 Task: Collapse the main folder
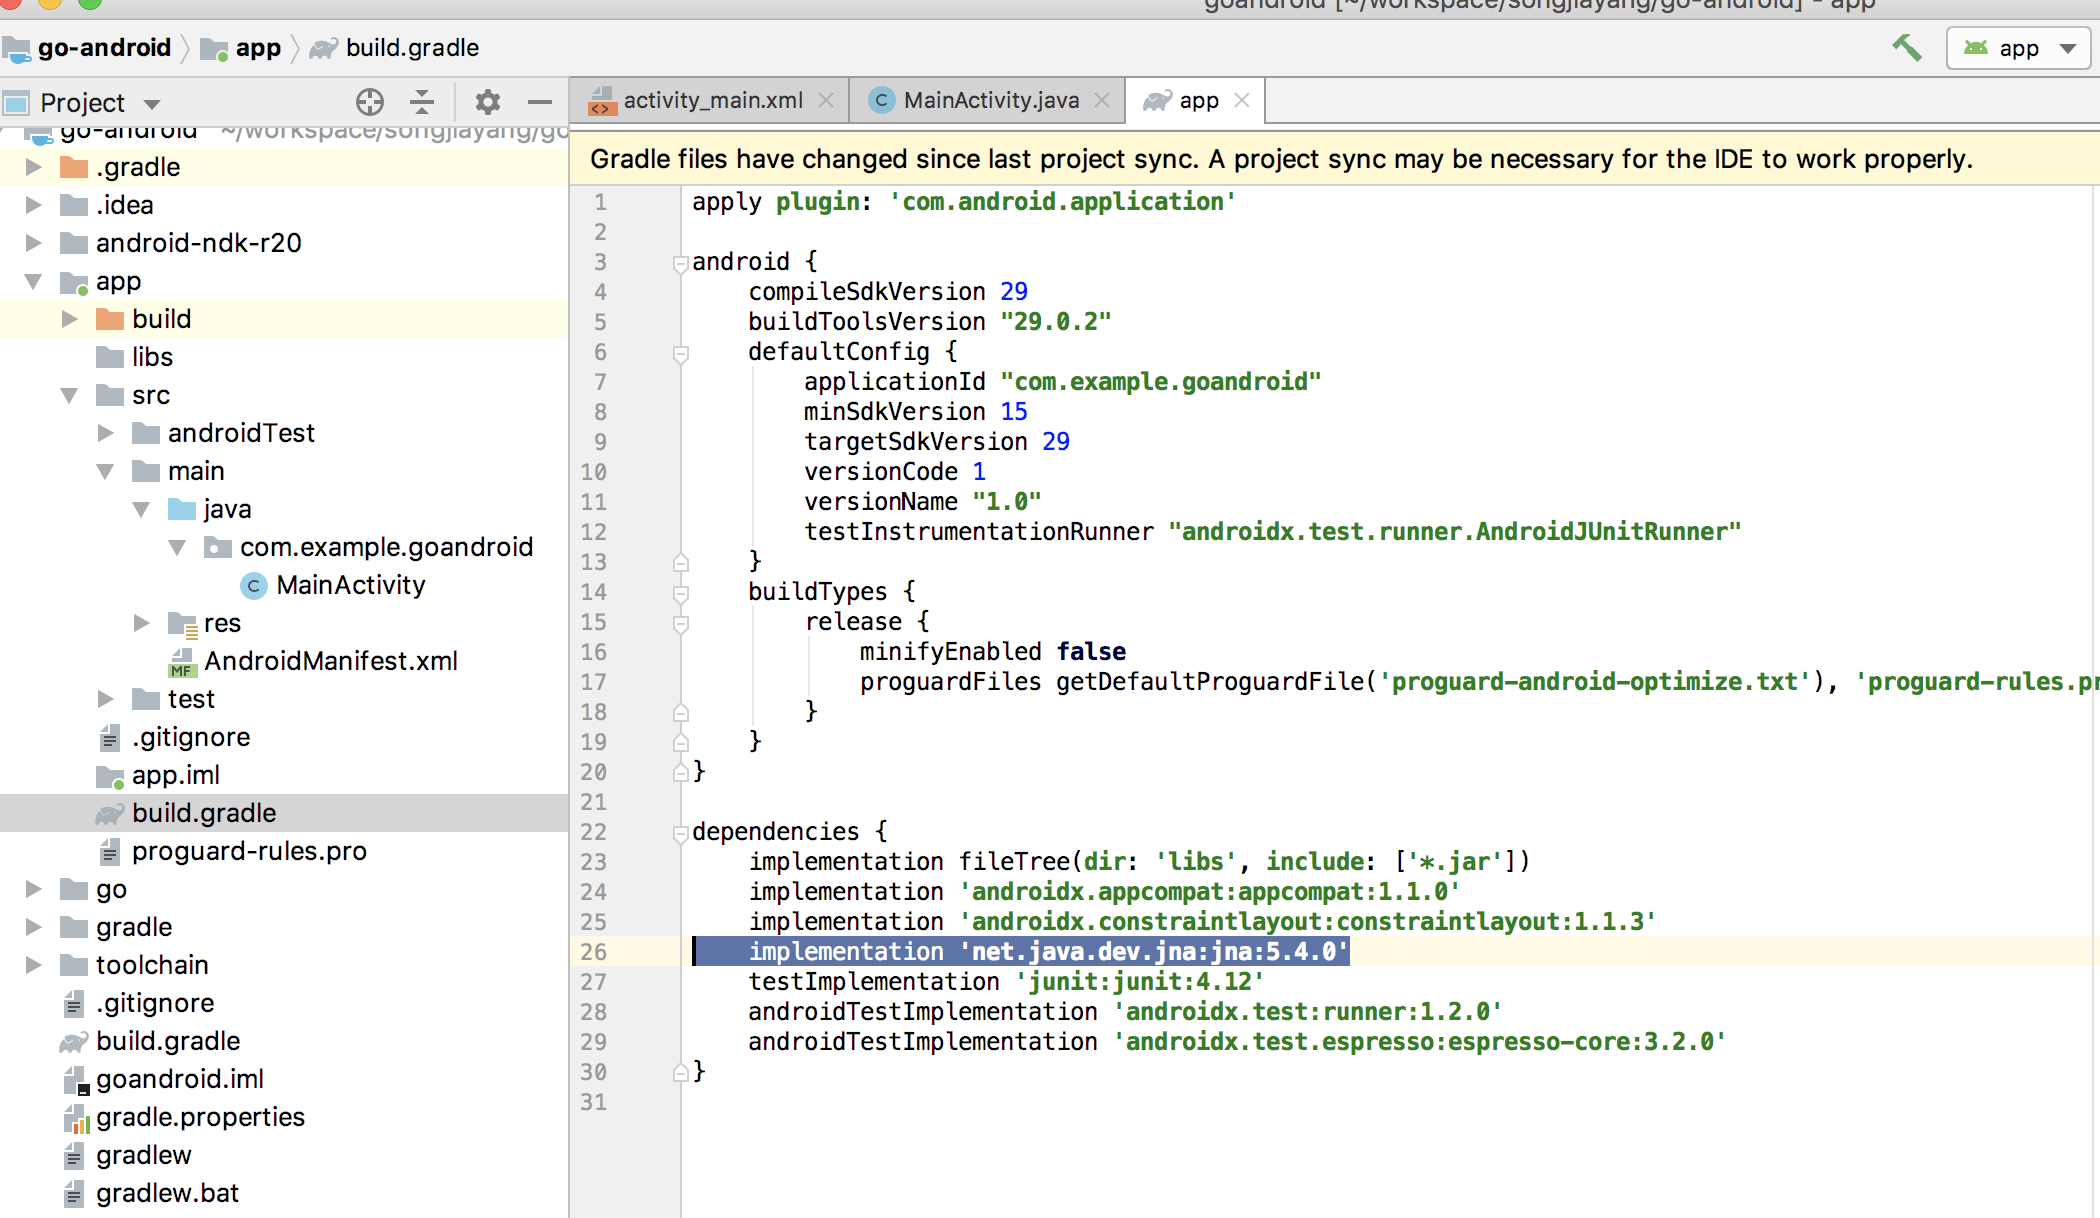(x=106, y=471)
